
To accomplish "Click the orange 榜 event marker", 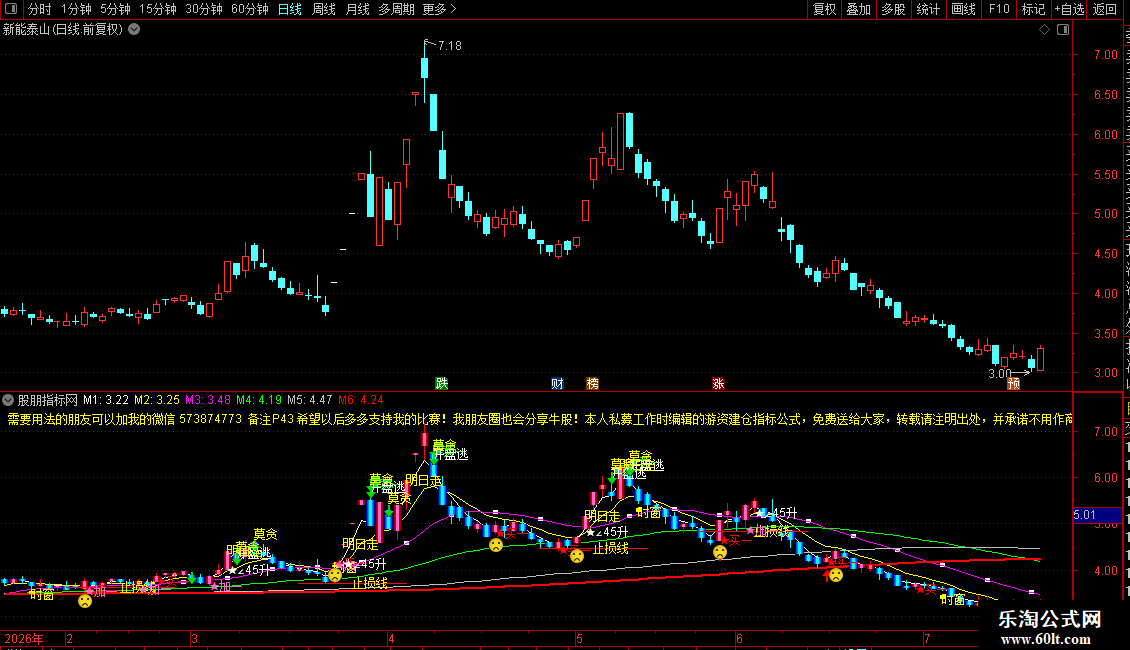I will click(x=592, y=383).
